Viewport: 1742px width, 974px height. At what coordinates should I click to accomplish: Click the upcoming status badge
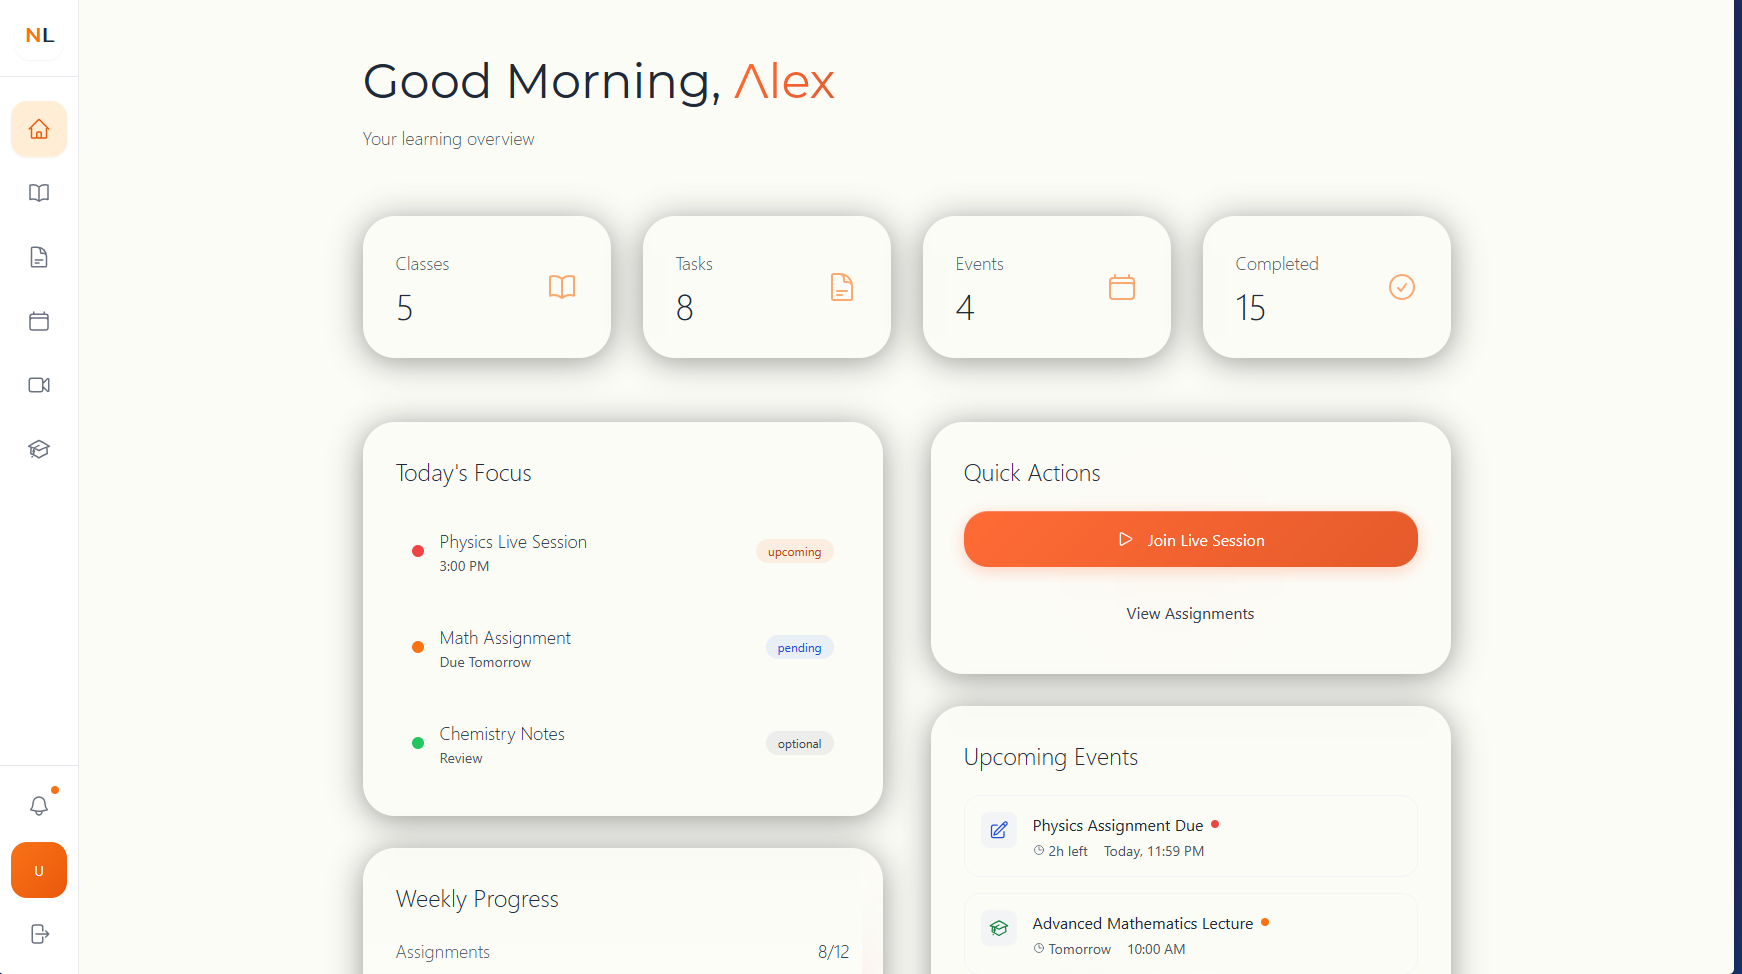[x=795, y=552]
